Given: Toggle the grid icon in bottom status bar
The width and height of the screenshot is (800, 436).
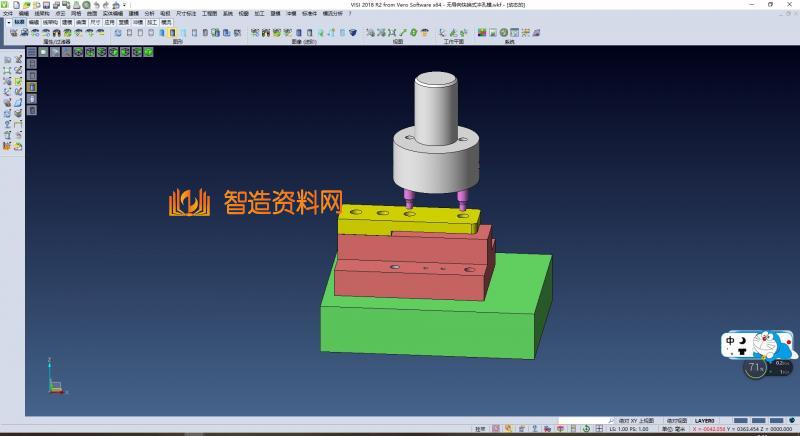Looking at the screenshot, I should pos(599,429).
